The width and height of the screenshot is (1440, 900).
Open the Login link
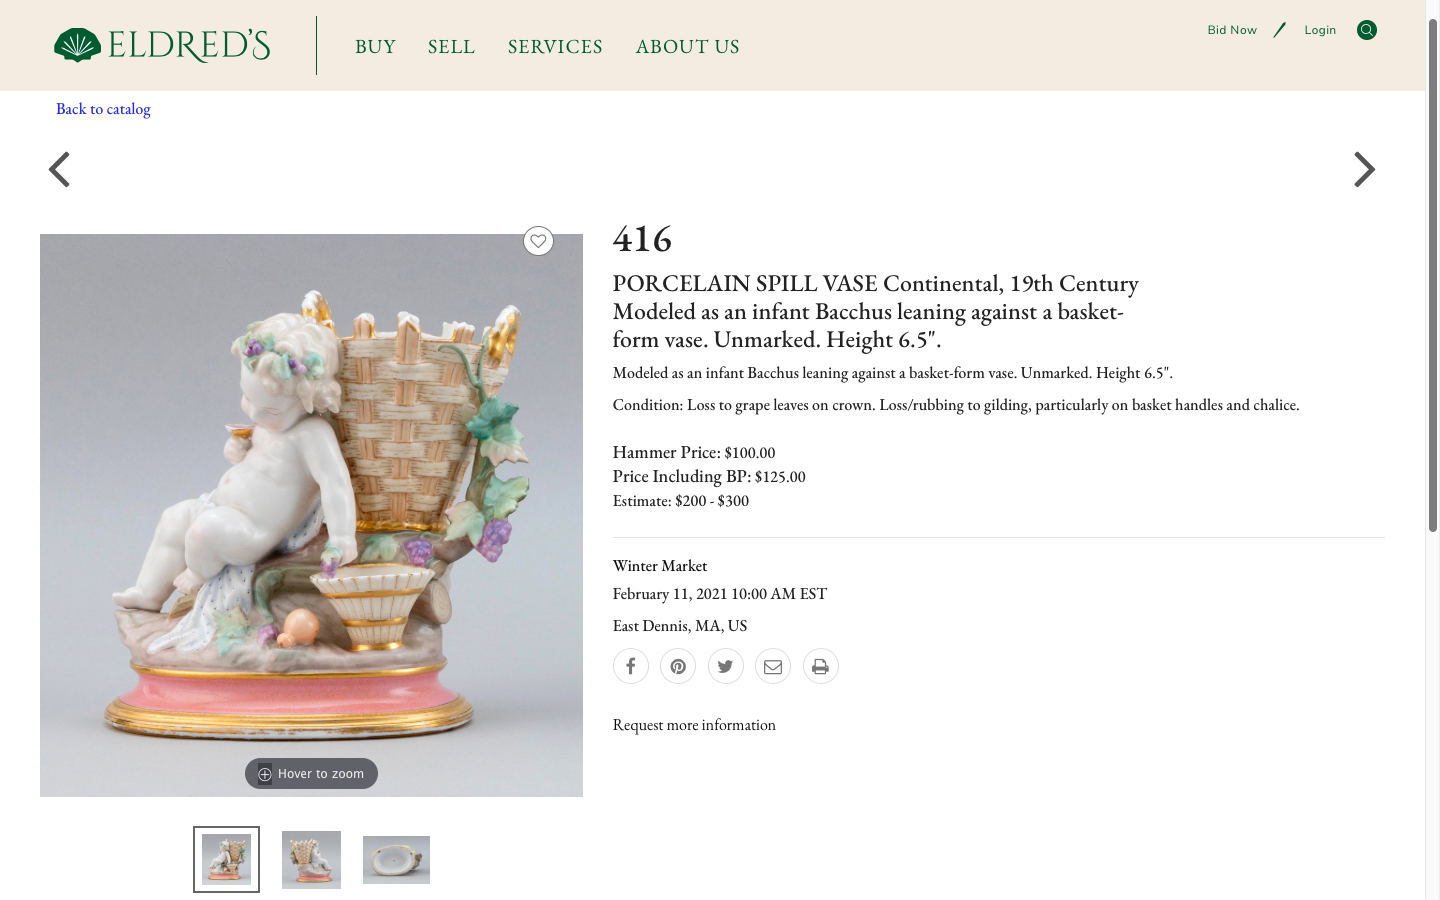coord(1320,30)
